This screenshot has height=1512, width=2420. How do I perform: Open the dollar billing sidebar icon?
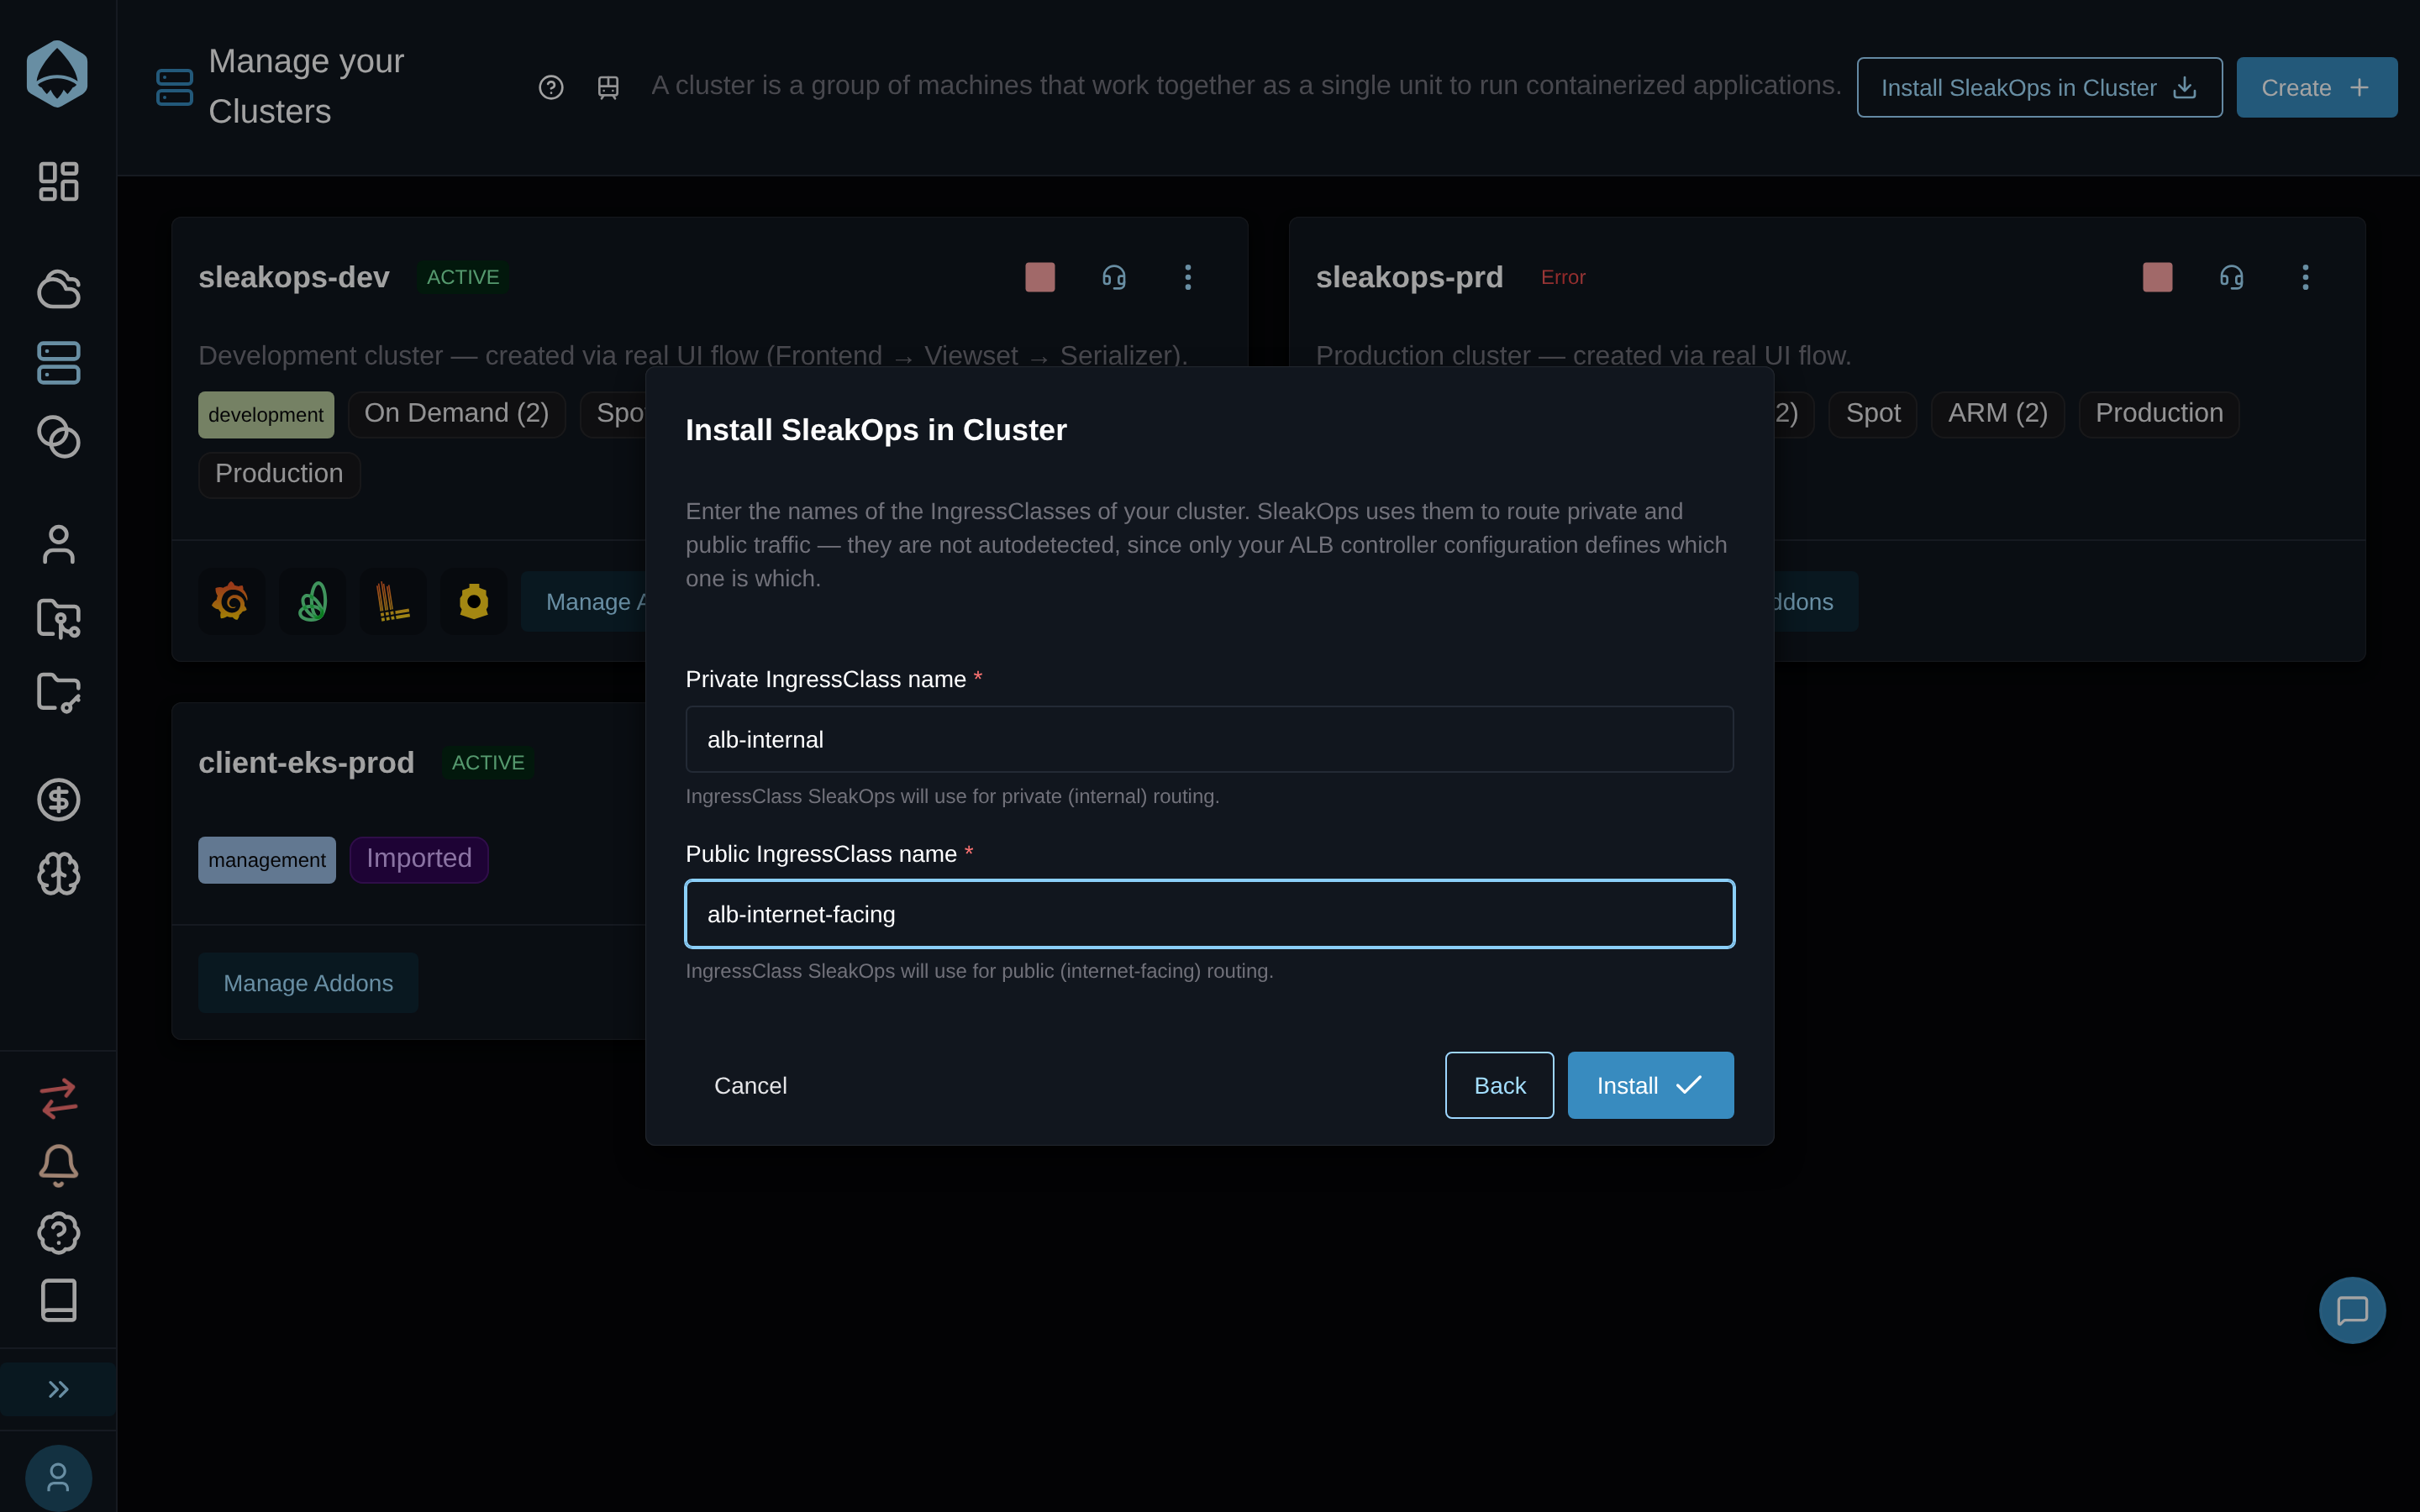(58, 800)
